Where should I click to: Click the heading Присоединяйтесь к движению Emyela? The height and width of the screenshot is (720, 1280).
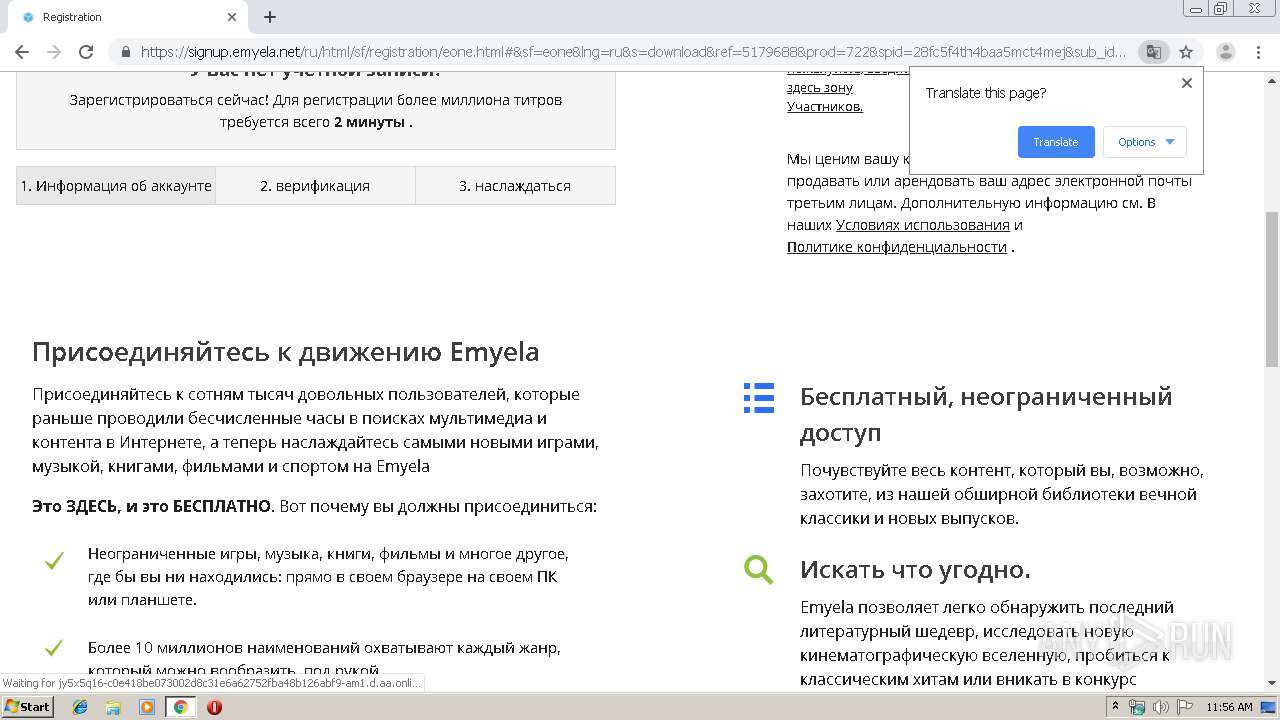point(286,352)
